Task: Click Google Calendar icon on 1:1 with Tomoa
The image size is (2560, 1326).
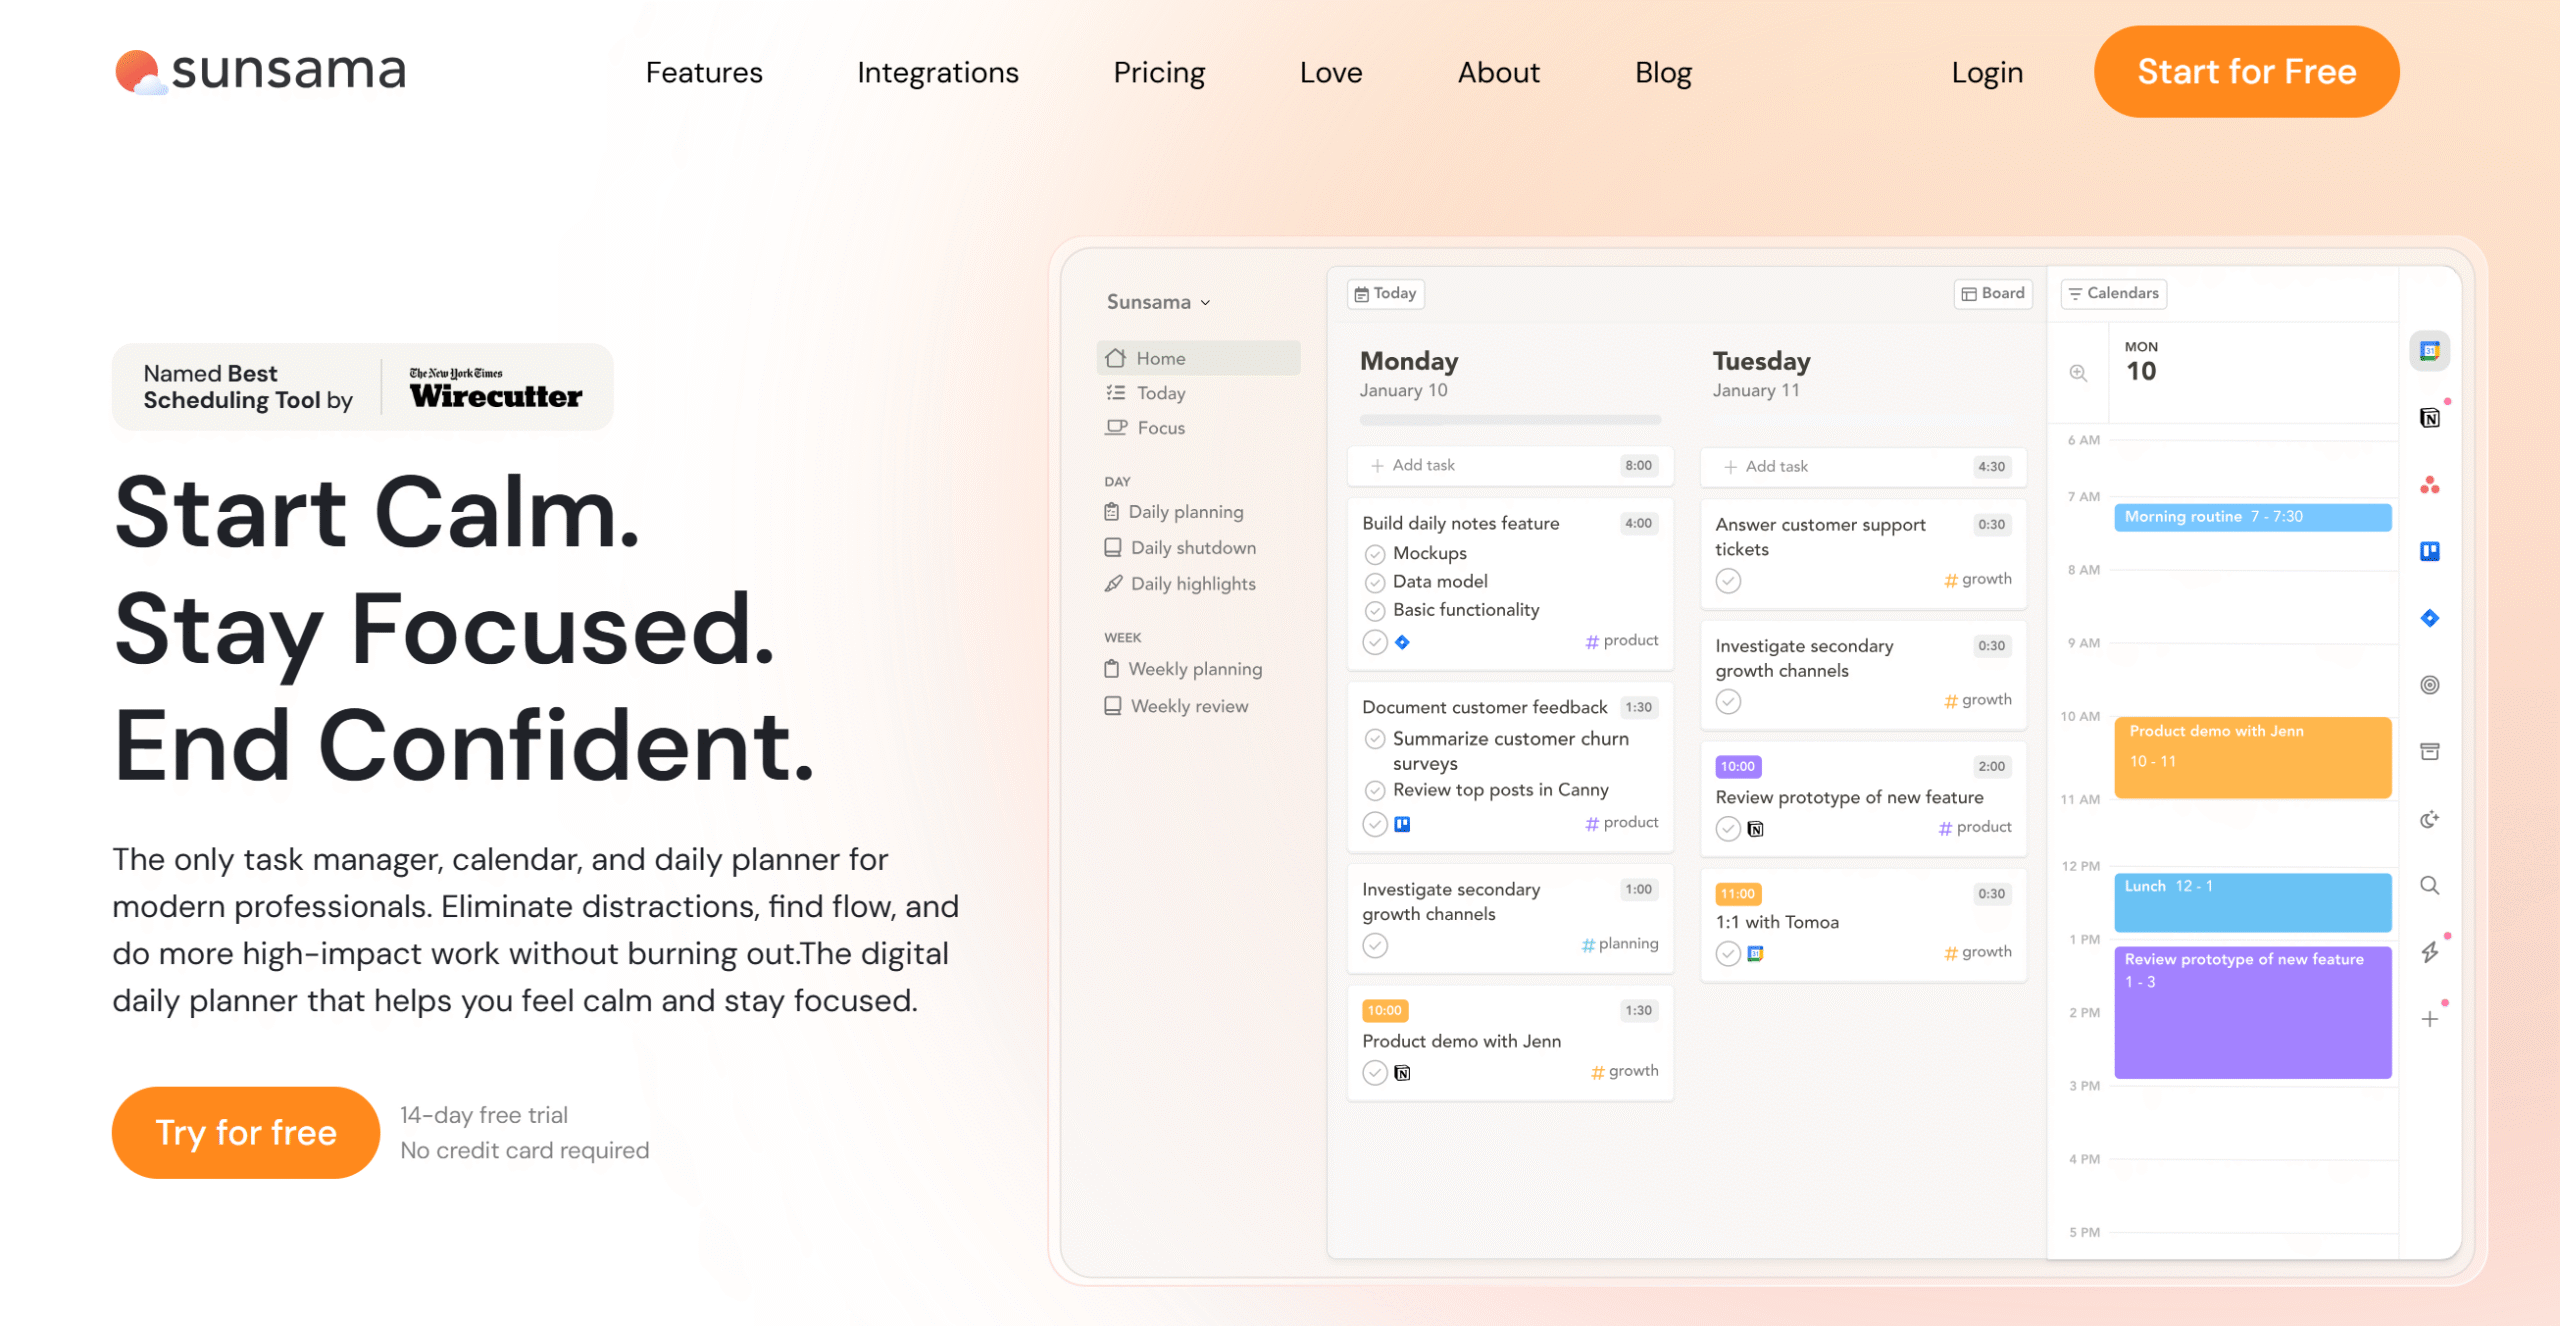Action: point(1755,954)
